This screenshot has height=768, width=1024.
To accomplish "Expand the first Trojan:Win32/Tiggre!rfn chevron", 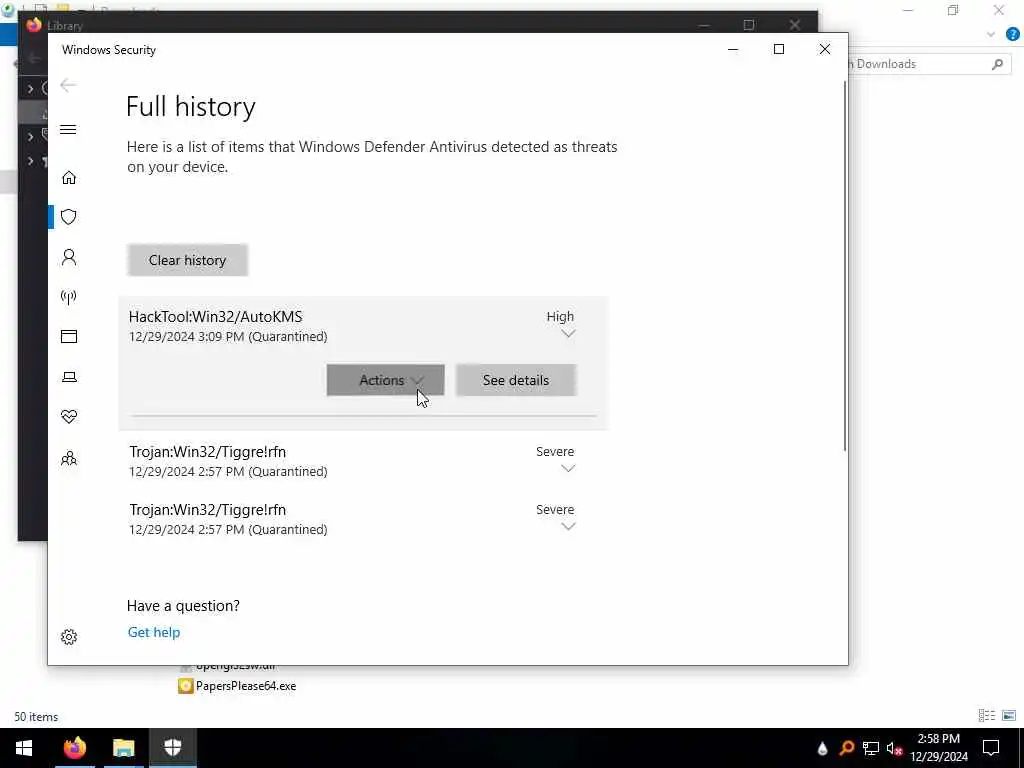I will [568, 468].
